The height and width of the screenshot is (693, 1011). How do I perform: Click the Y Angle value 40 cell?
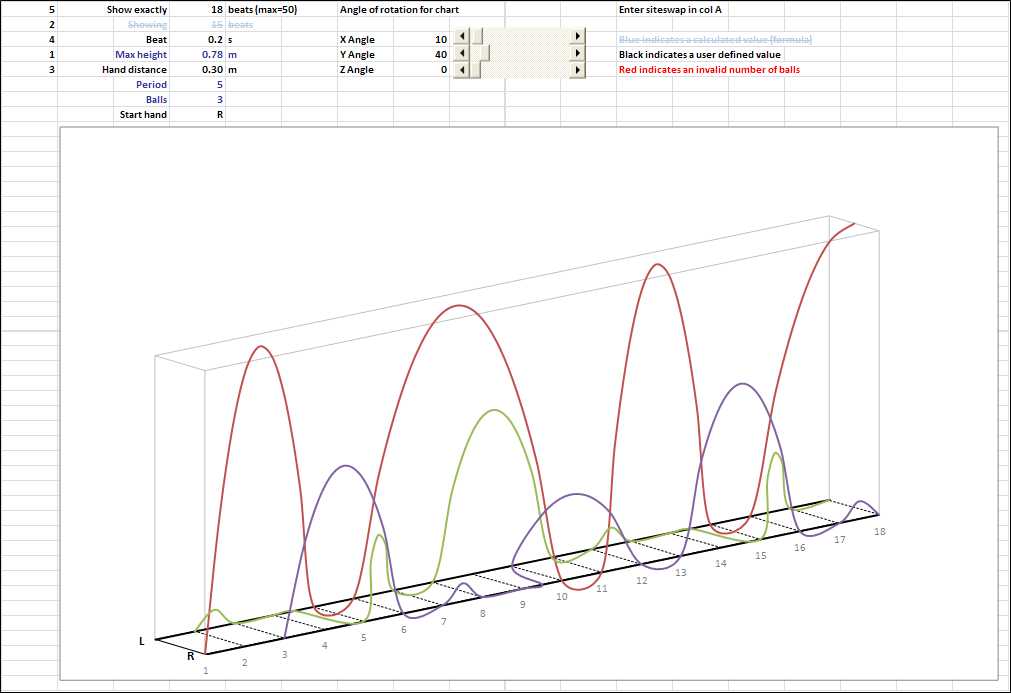tap(422, 55)
